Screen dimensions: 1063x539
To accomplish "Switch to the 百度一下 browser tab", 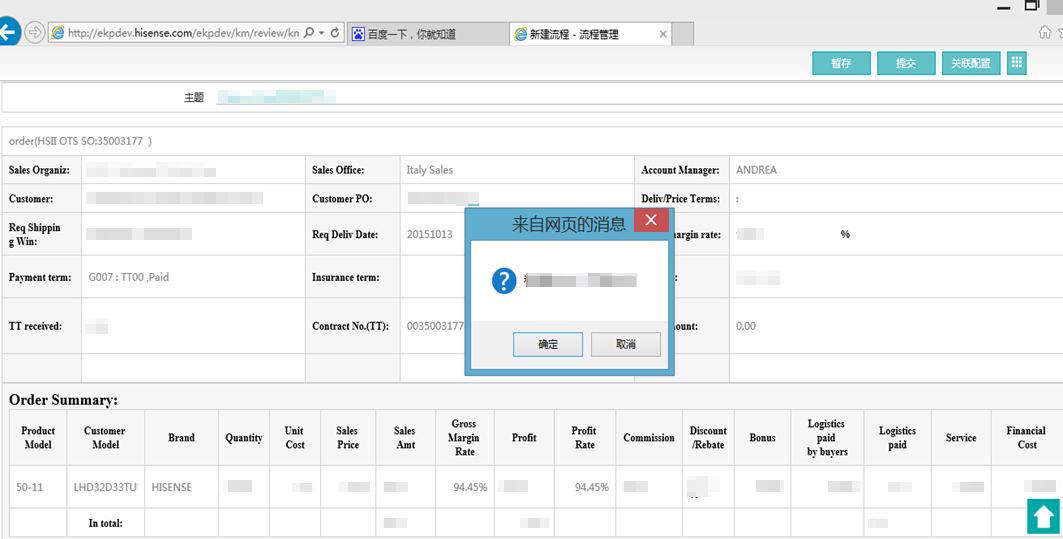I will (x=425, y=34).
